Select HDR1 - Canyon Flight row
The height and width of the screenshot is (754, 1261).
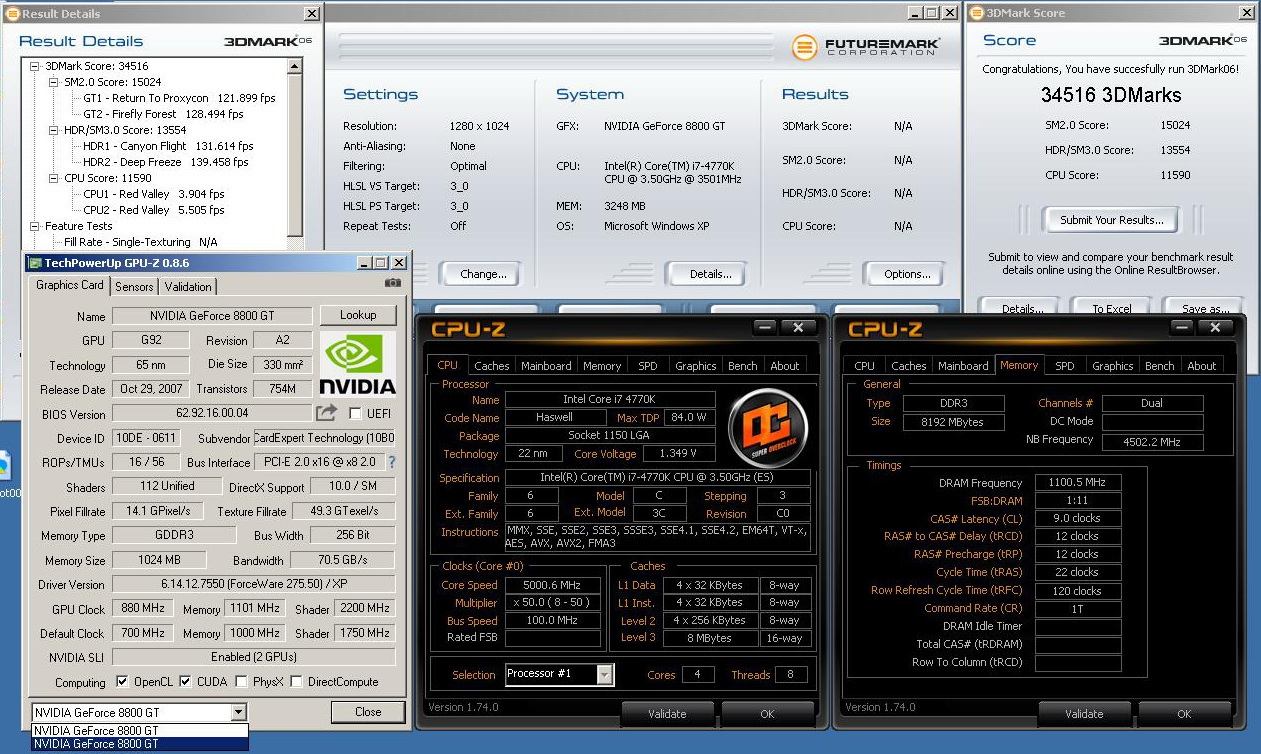(167, 146)
